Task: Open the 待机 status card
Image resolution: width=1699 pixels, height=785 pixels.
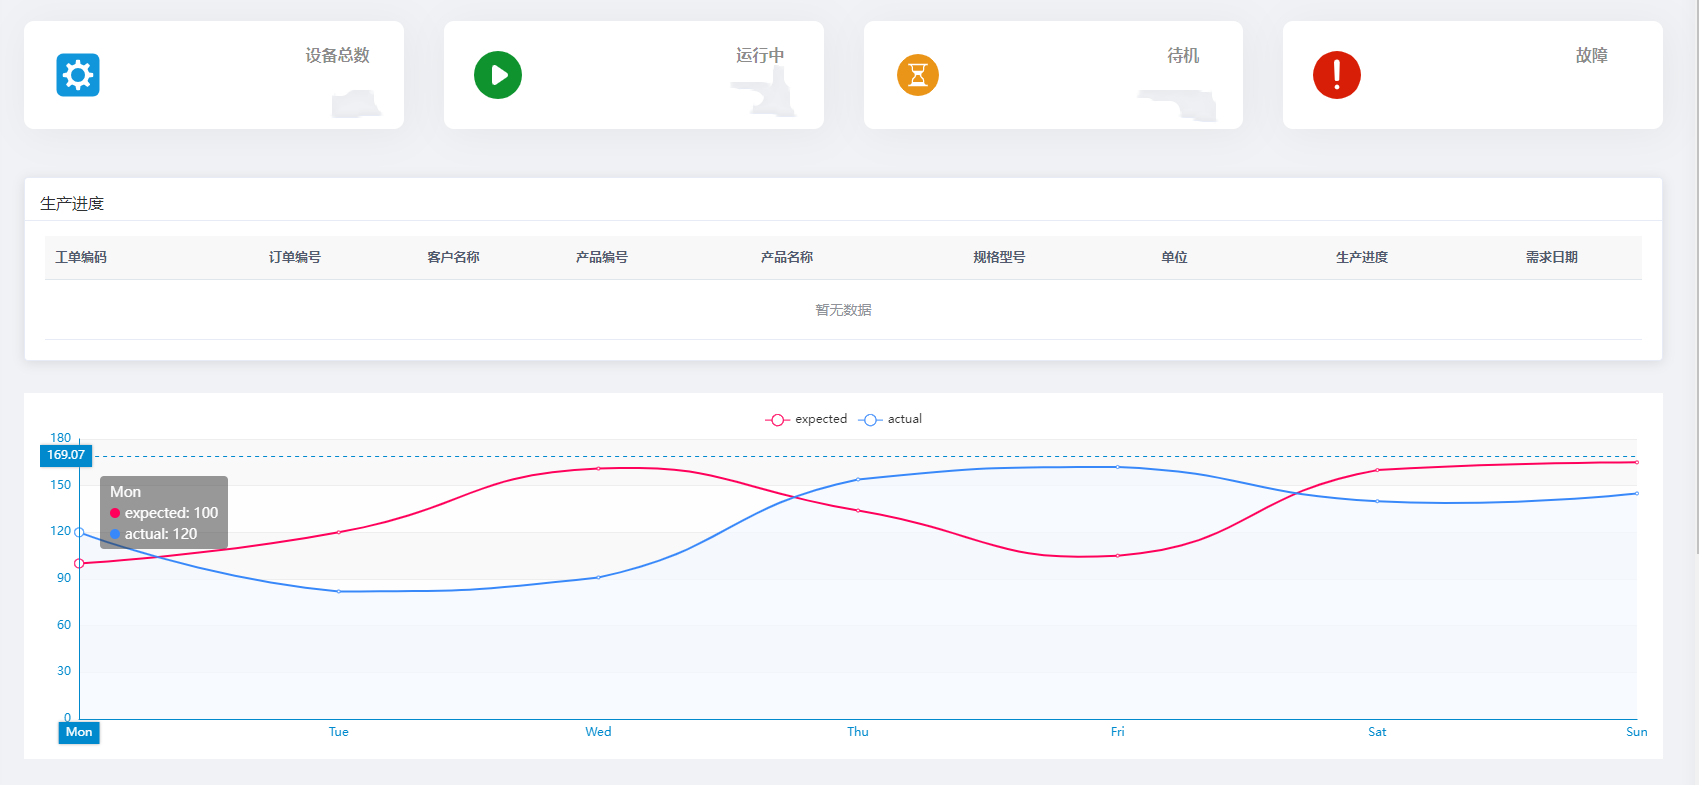Action: pos(1053,75)
